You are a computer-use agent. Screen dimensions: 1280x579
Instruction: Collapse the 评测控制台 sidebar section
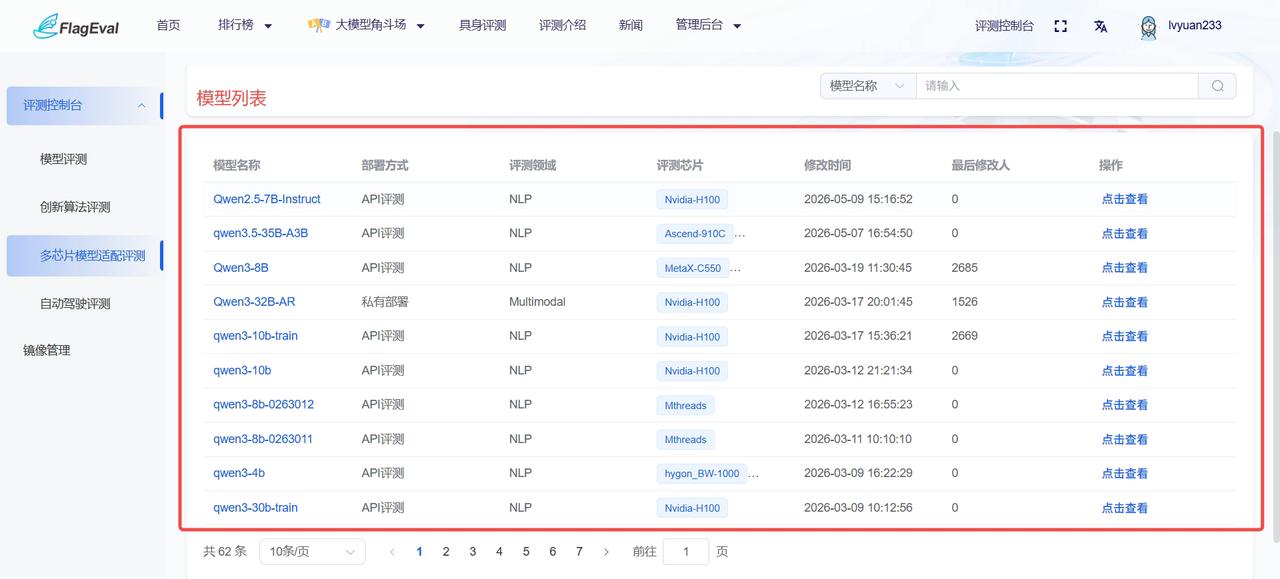141,105
